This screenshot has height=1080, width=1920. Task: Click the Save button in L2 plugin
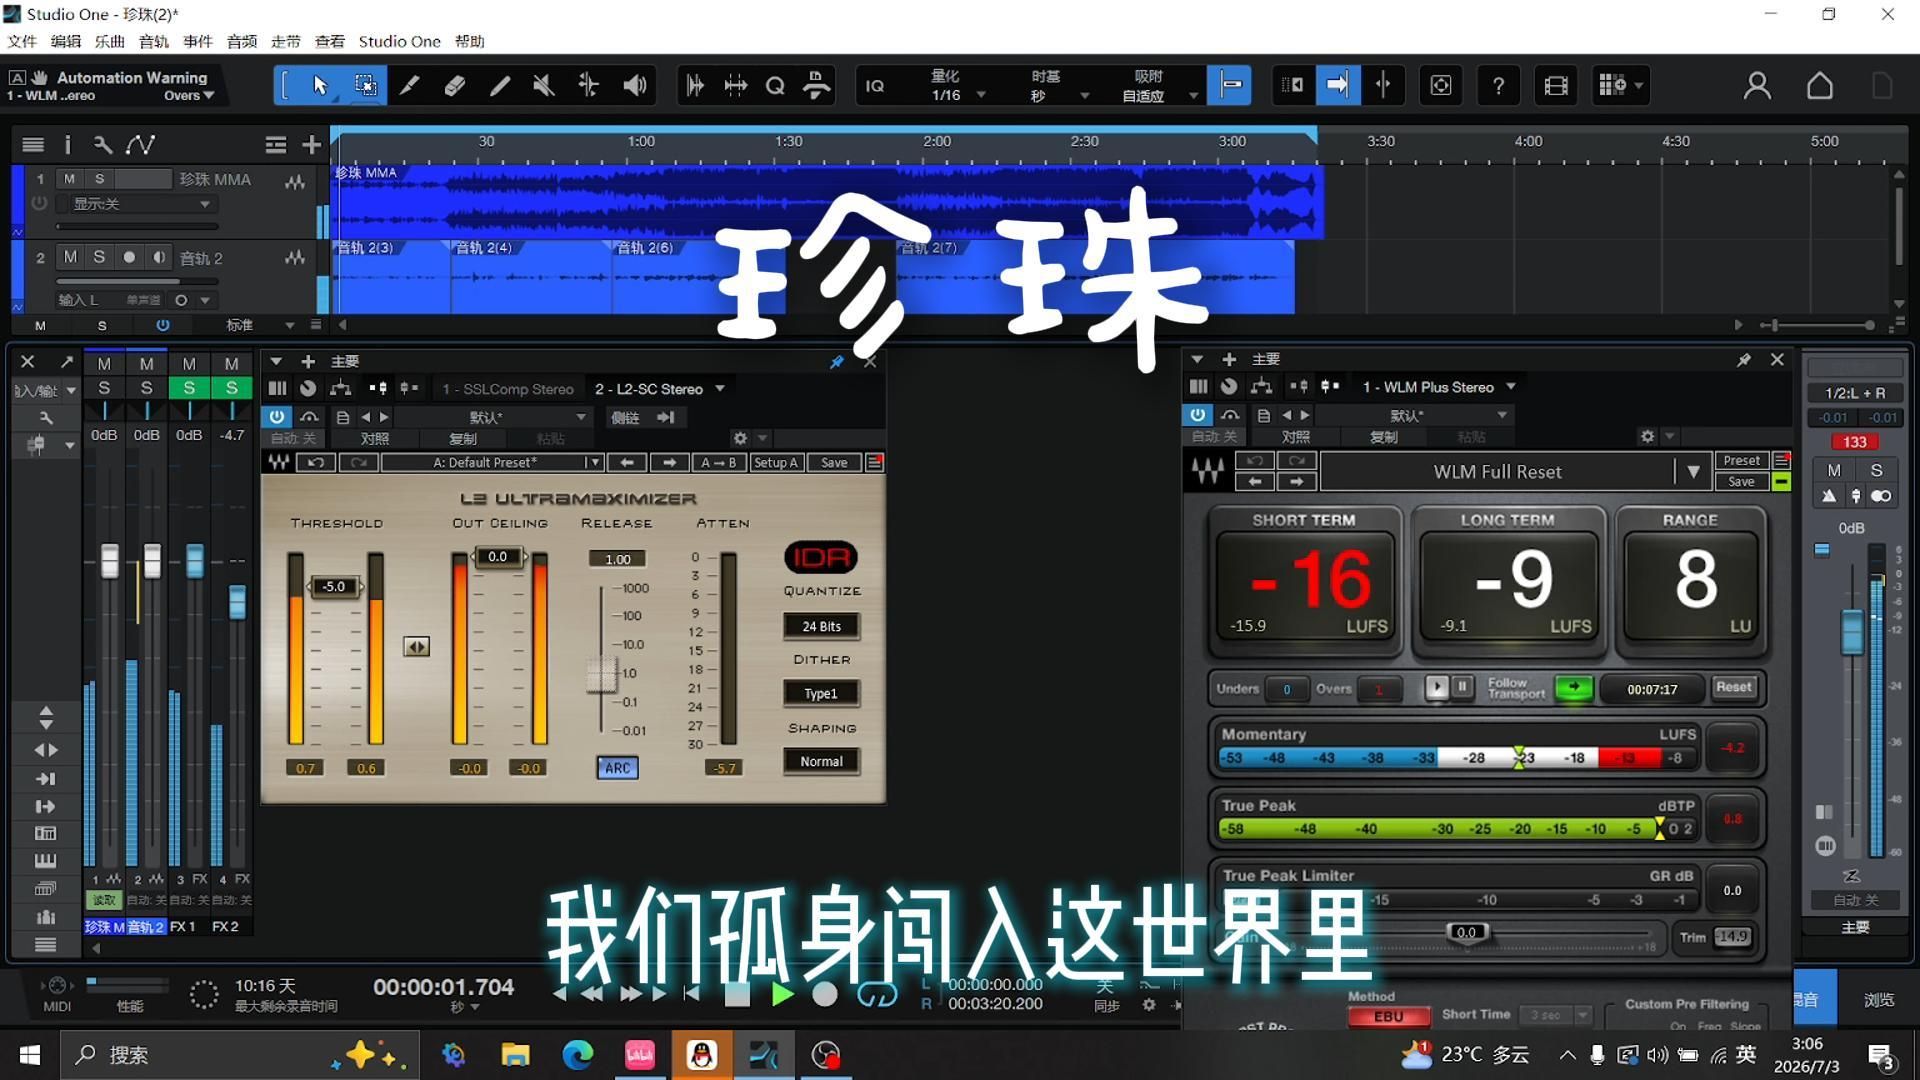[x=834, y=462]
